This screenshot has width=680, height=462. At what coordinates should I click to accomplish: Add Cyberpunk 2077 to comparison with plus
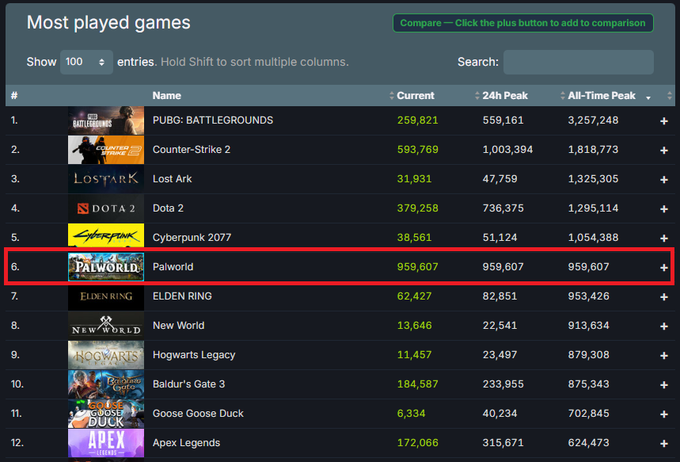click(x=664, y=238)
